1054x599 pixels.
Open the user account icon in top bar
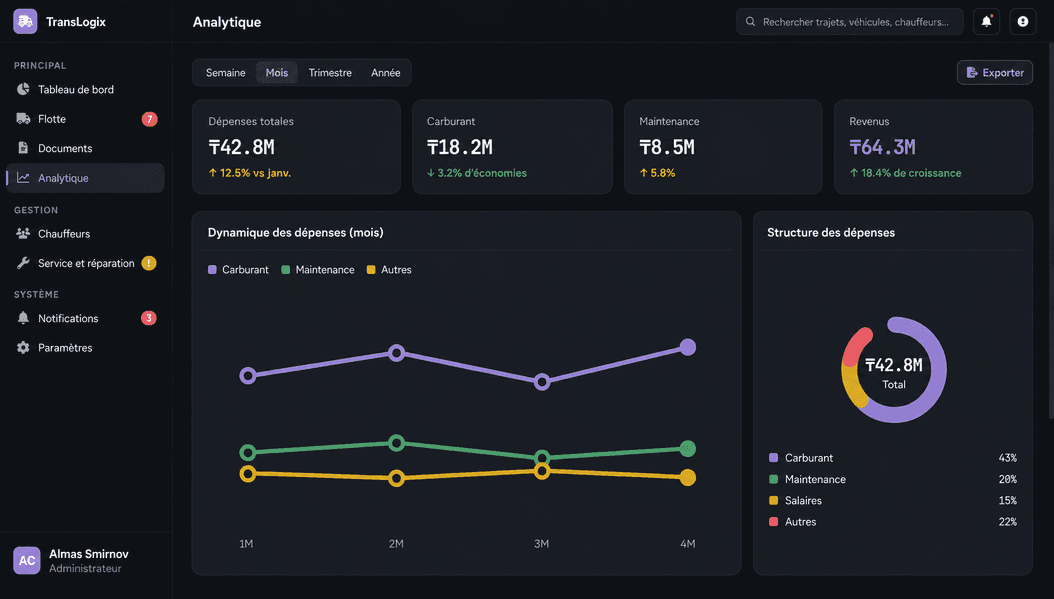pos(1022,22)
